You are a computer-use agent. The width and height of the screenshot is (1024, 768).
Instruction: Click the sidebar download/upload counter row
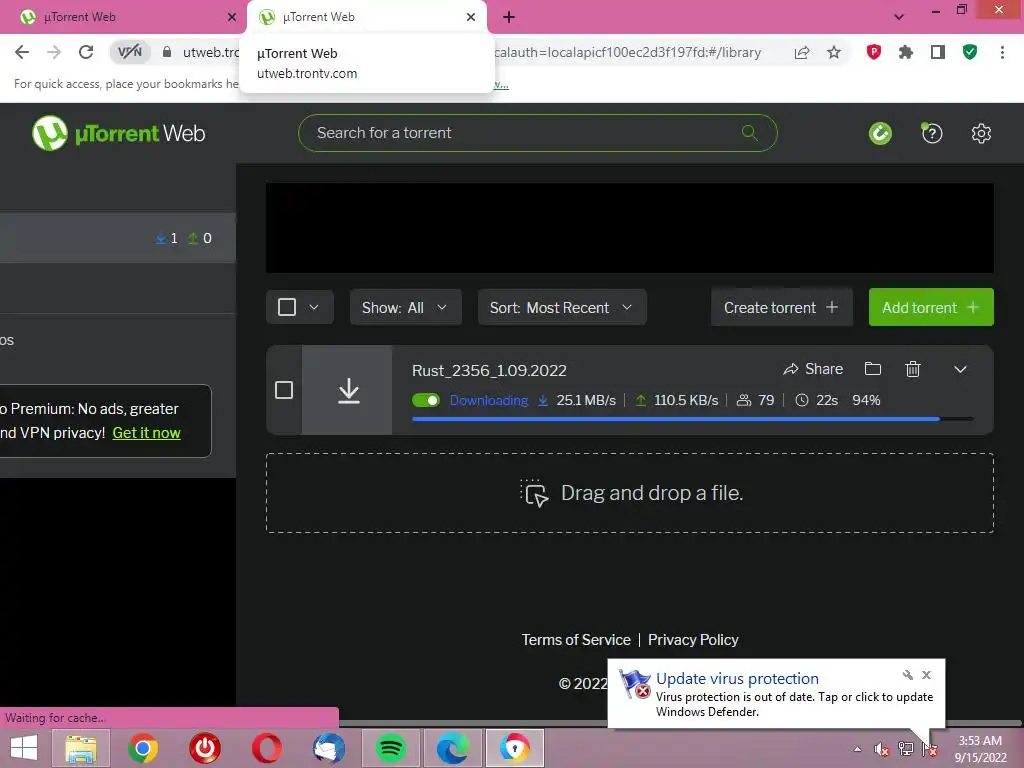coord(118,238)
